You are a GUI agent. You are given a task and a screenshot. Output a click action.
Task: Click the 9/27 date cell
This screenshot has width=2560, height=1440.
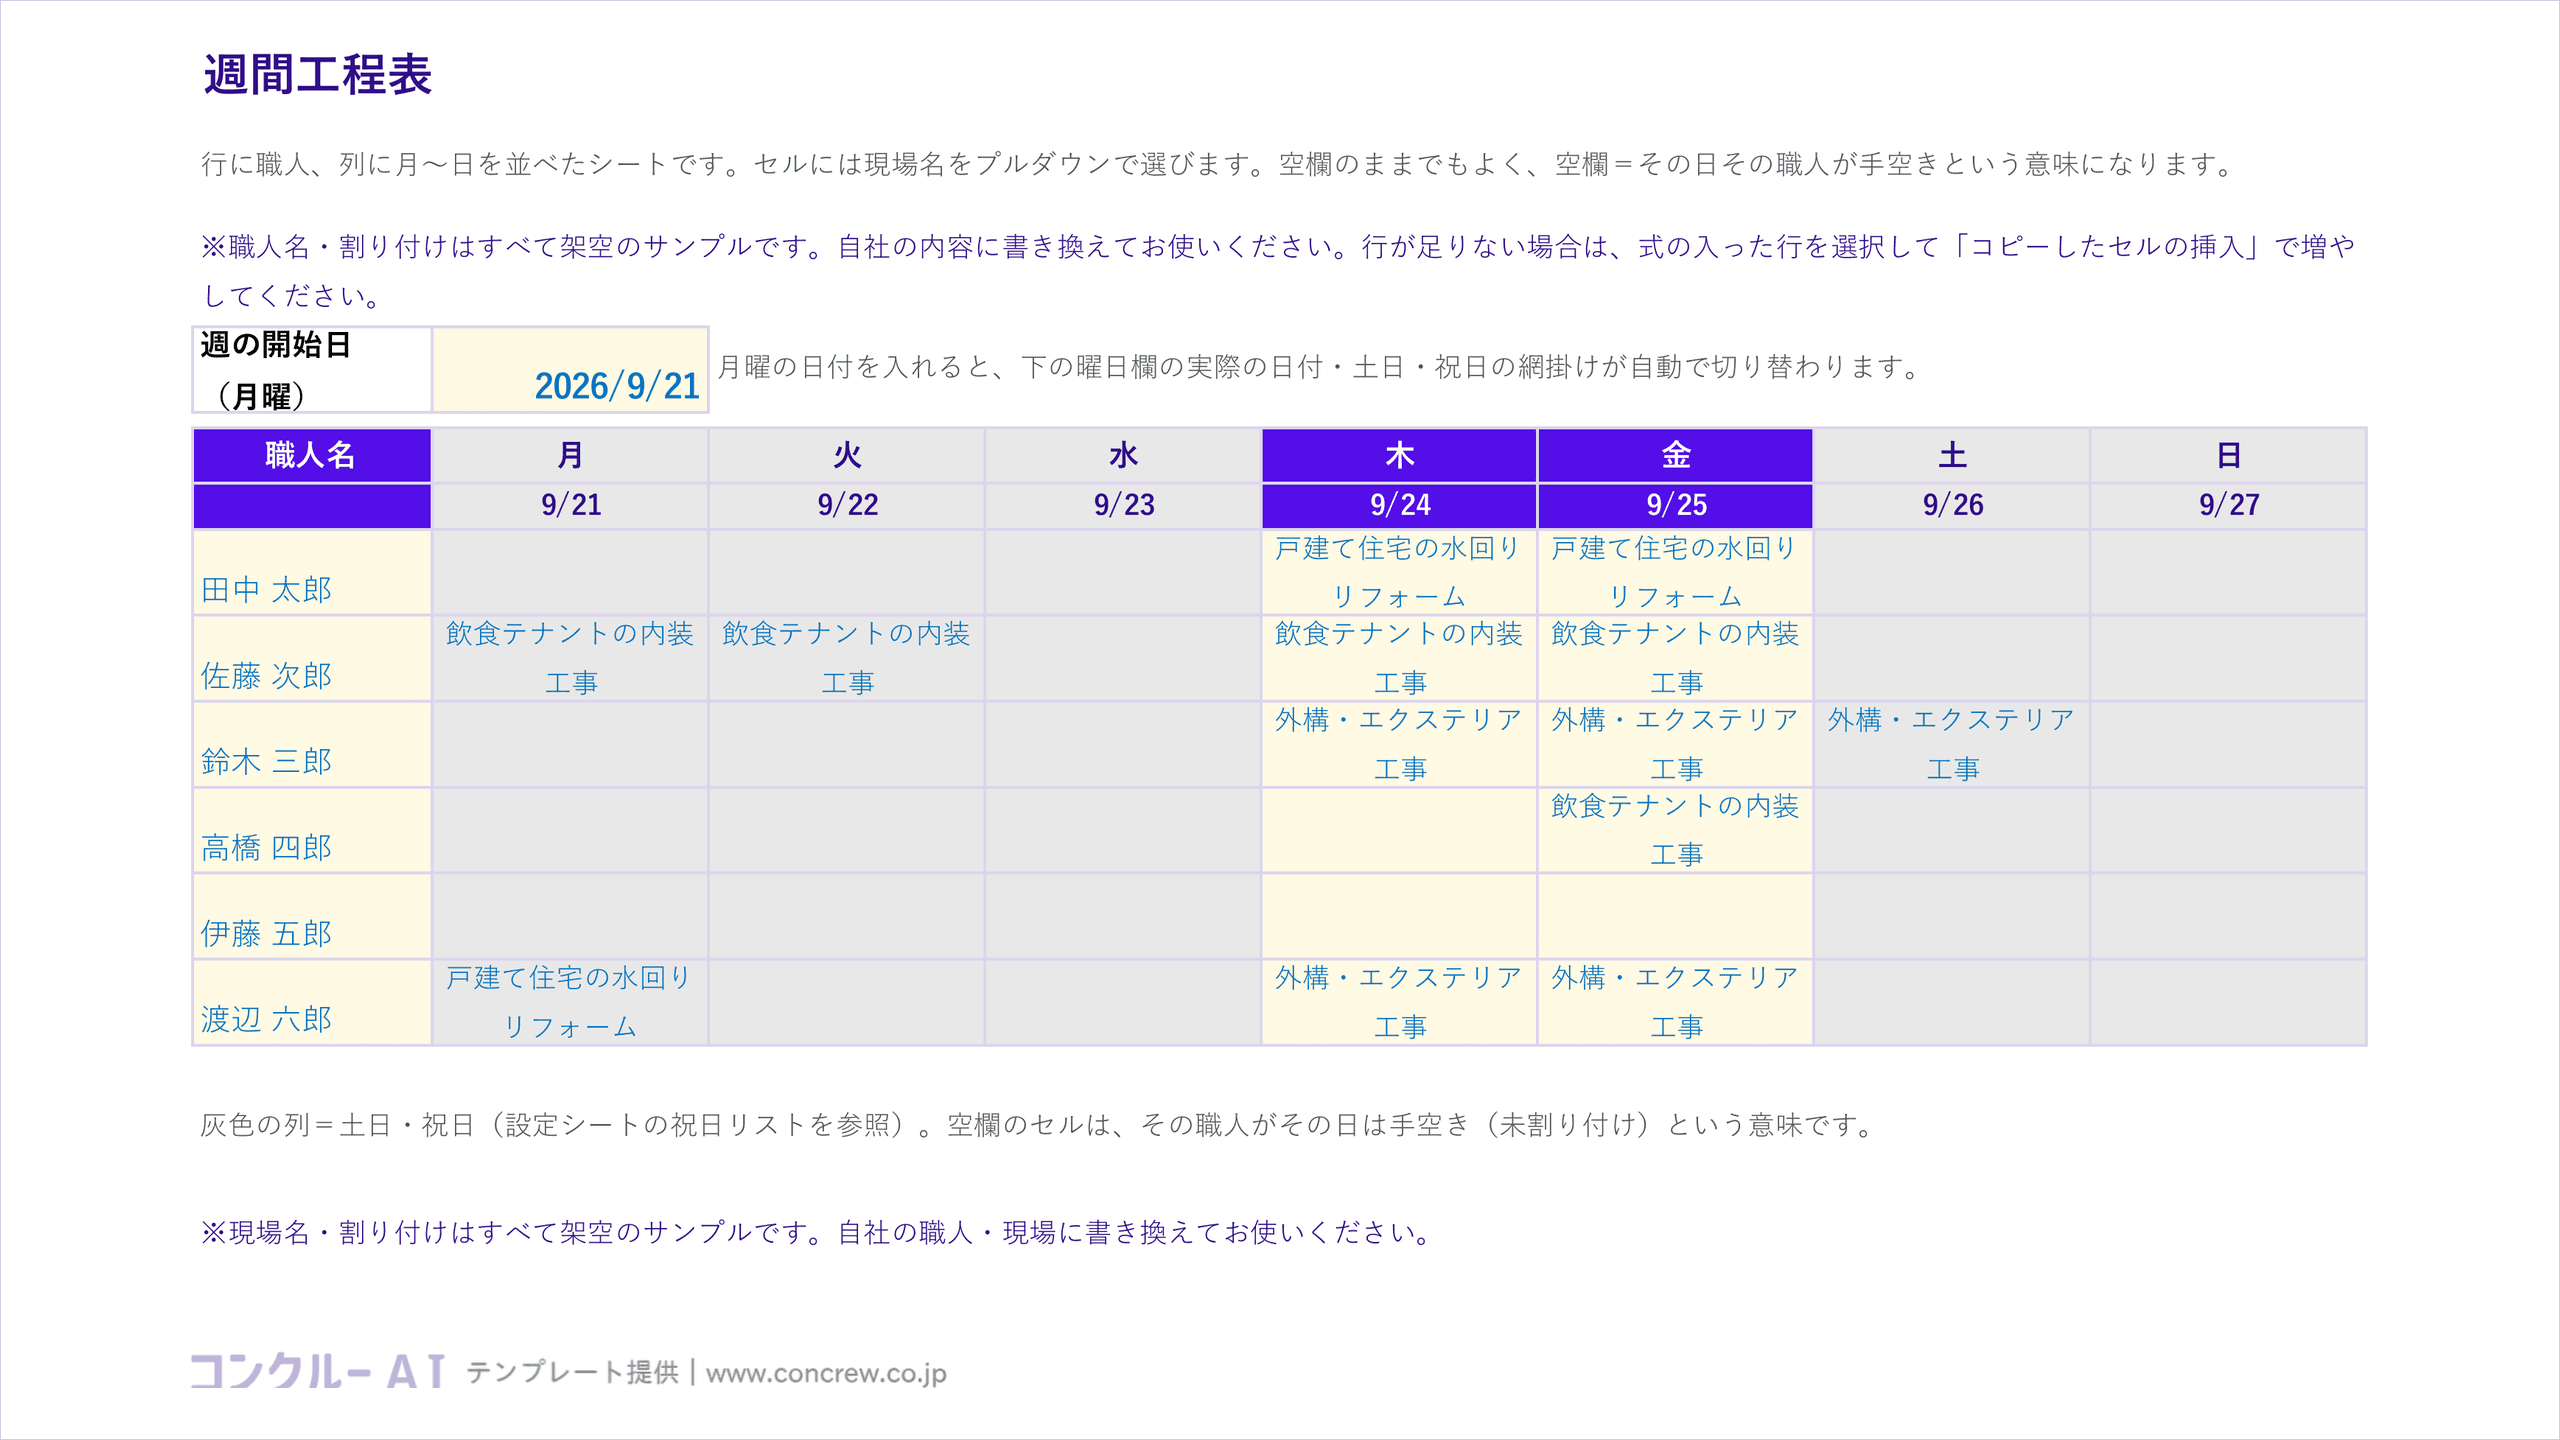pos(2228,505)
